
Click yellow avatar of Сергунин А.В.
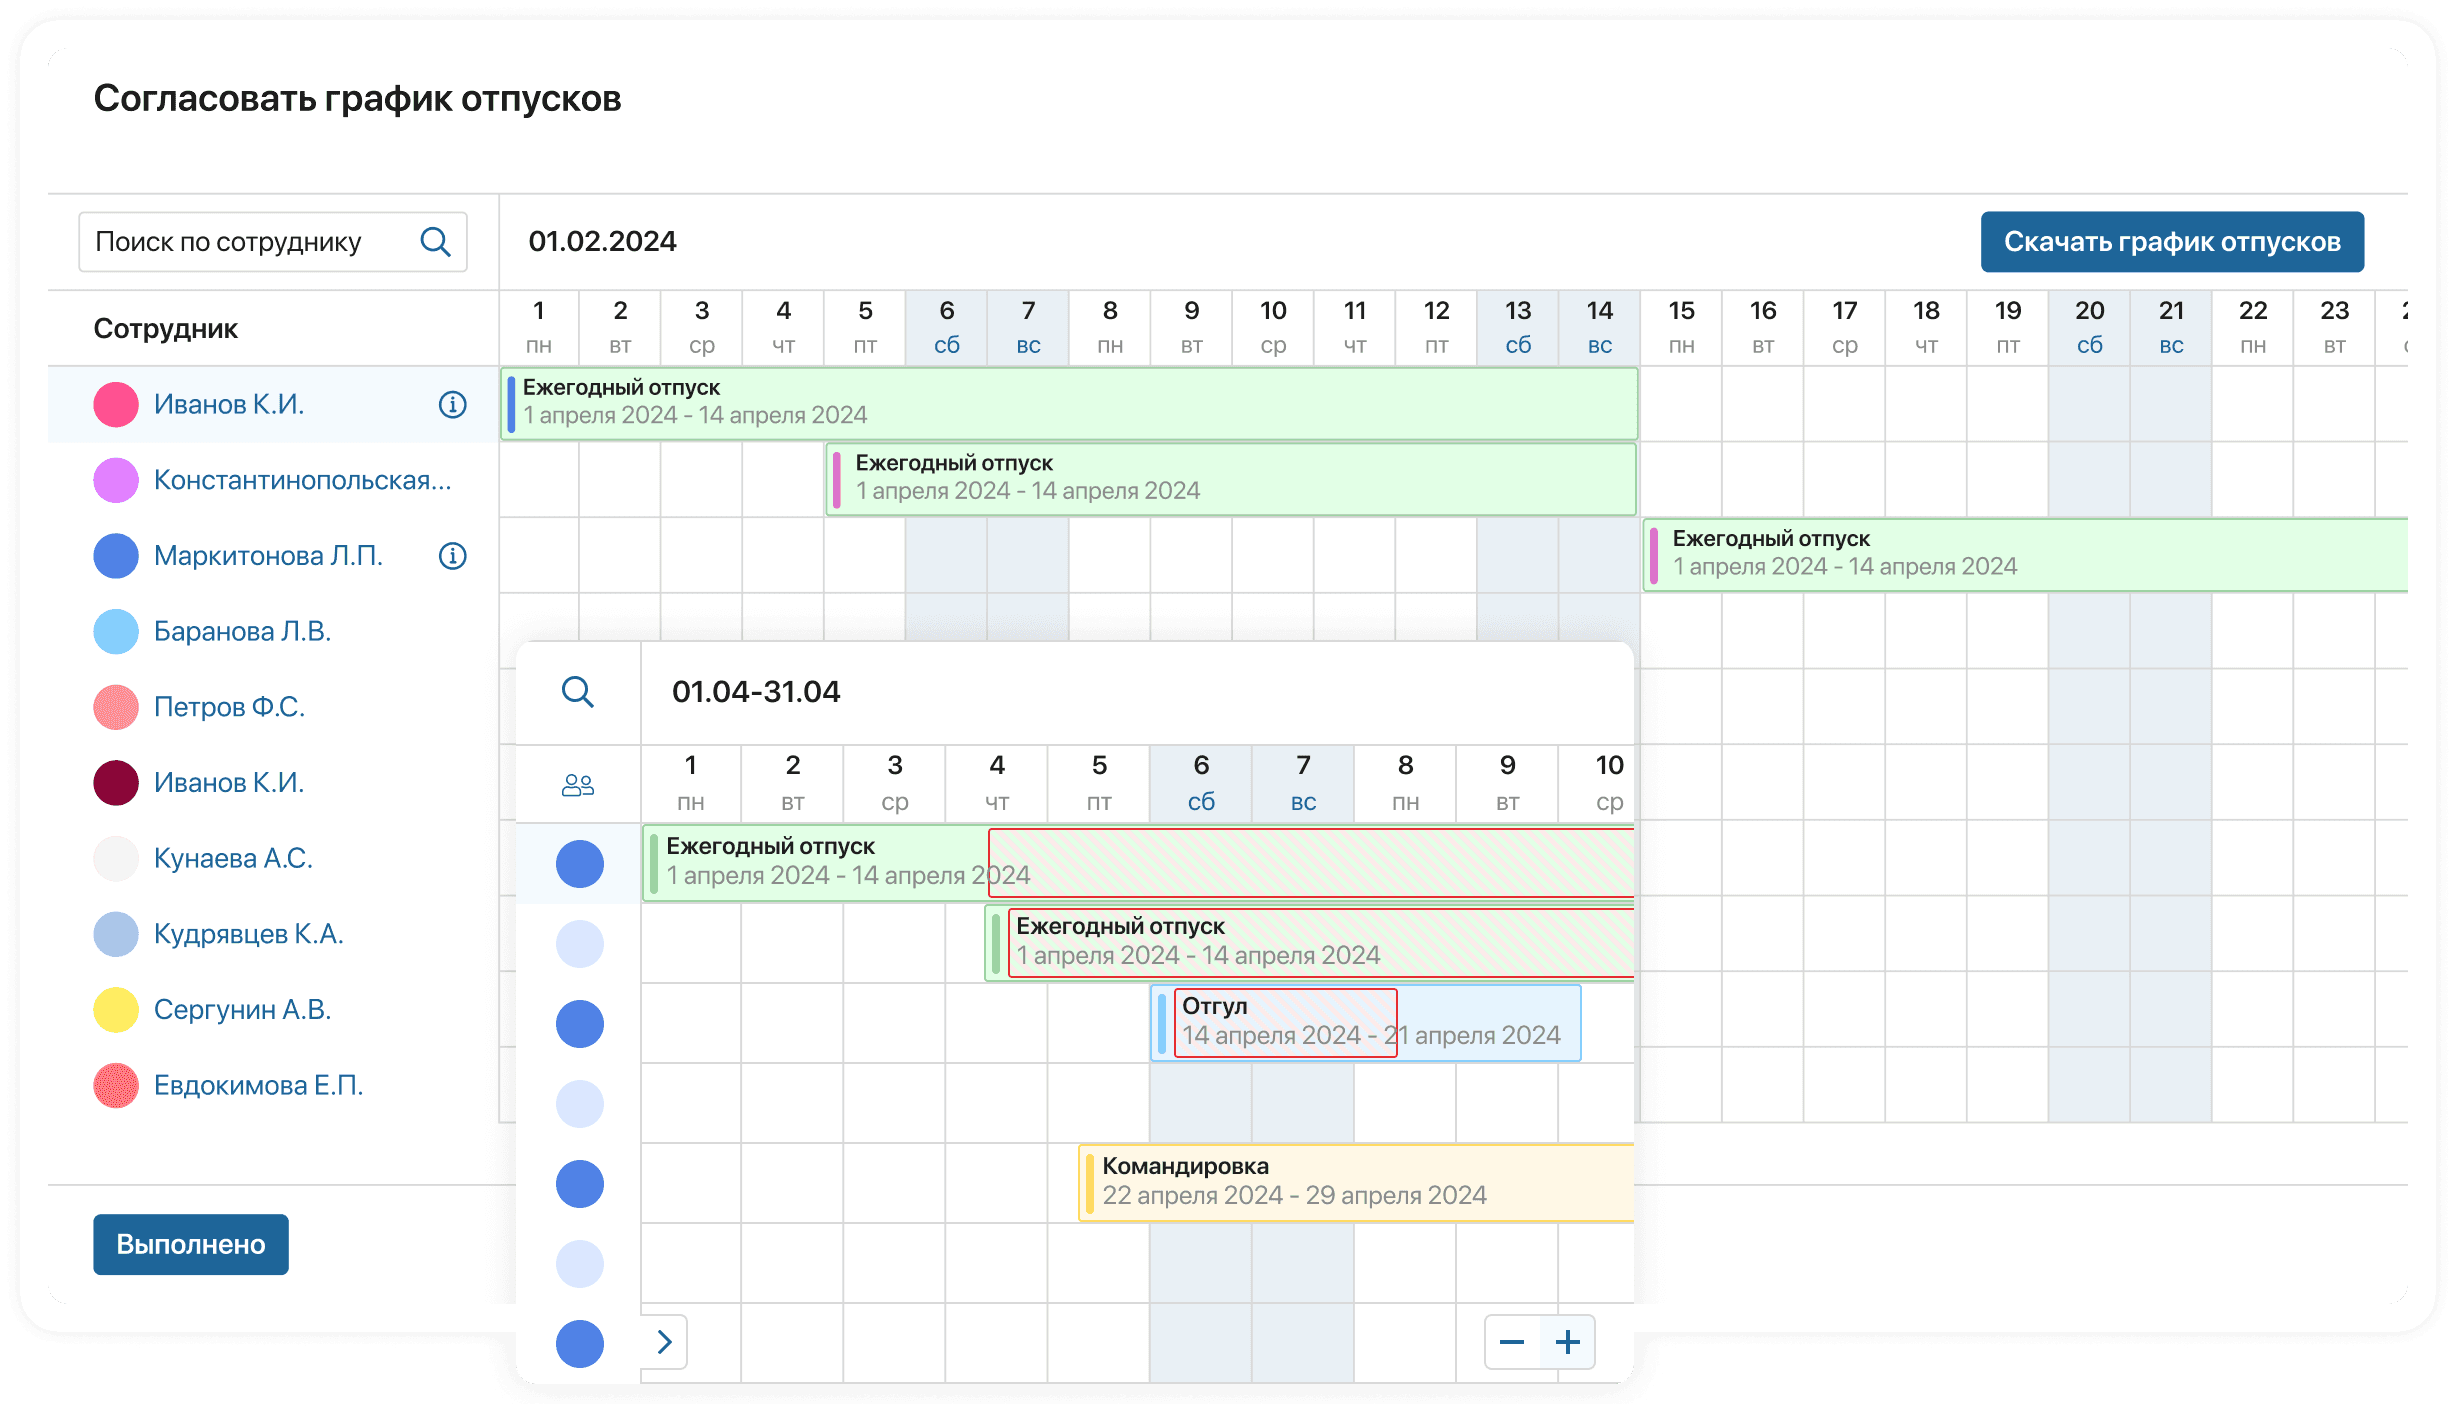coord(116,1010)
